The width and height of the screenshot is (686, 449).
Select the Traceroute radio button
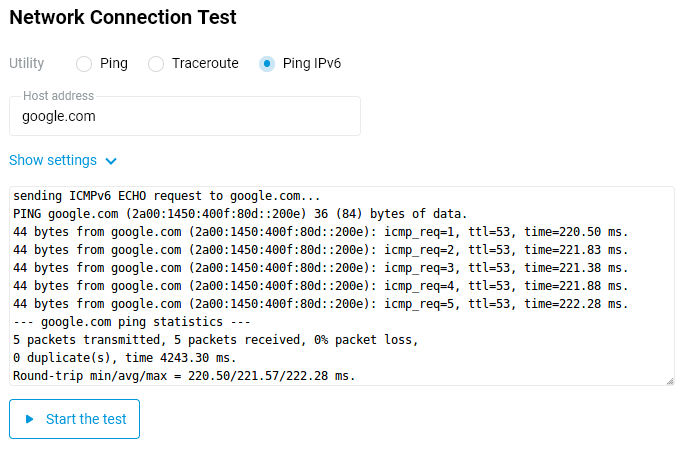(156, 64)
